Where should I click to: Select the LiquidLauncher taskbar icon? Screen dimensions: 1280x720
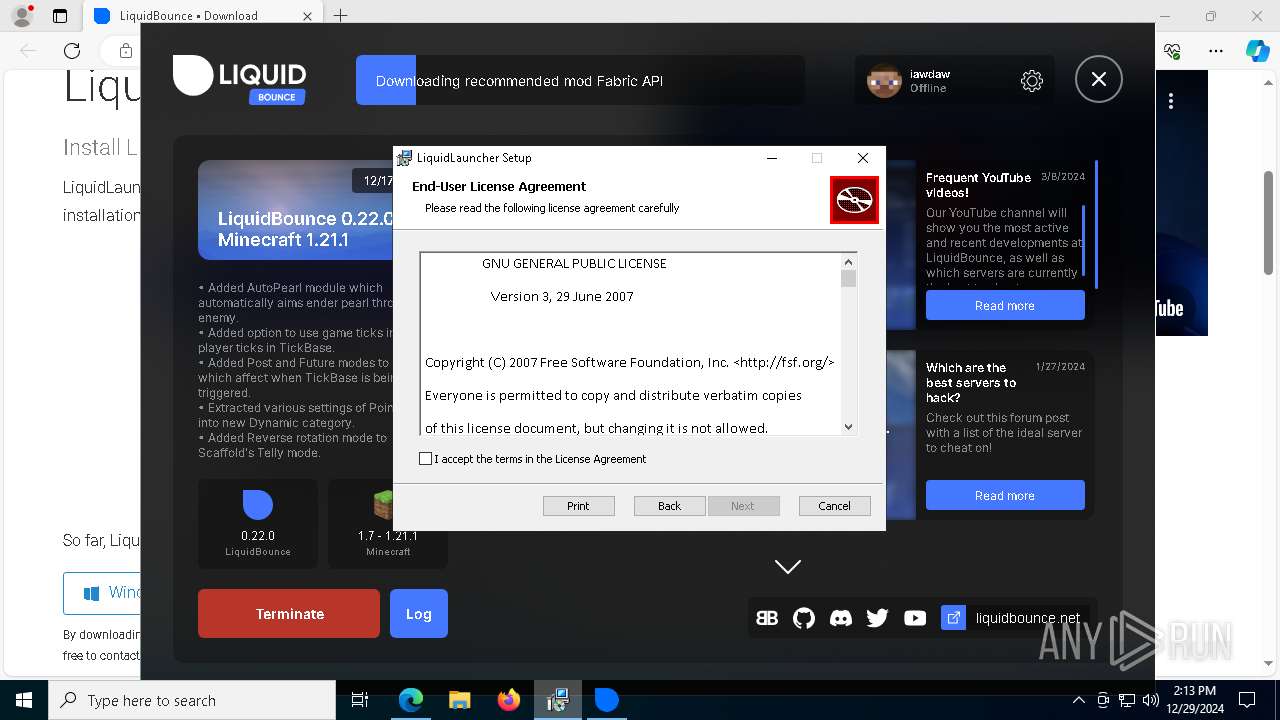pyautogui.click(x=607, y=700)
